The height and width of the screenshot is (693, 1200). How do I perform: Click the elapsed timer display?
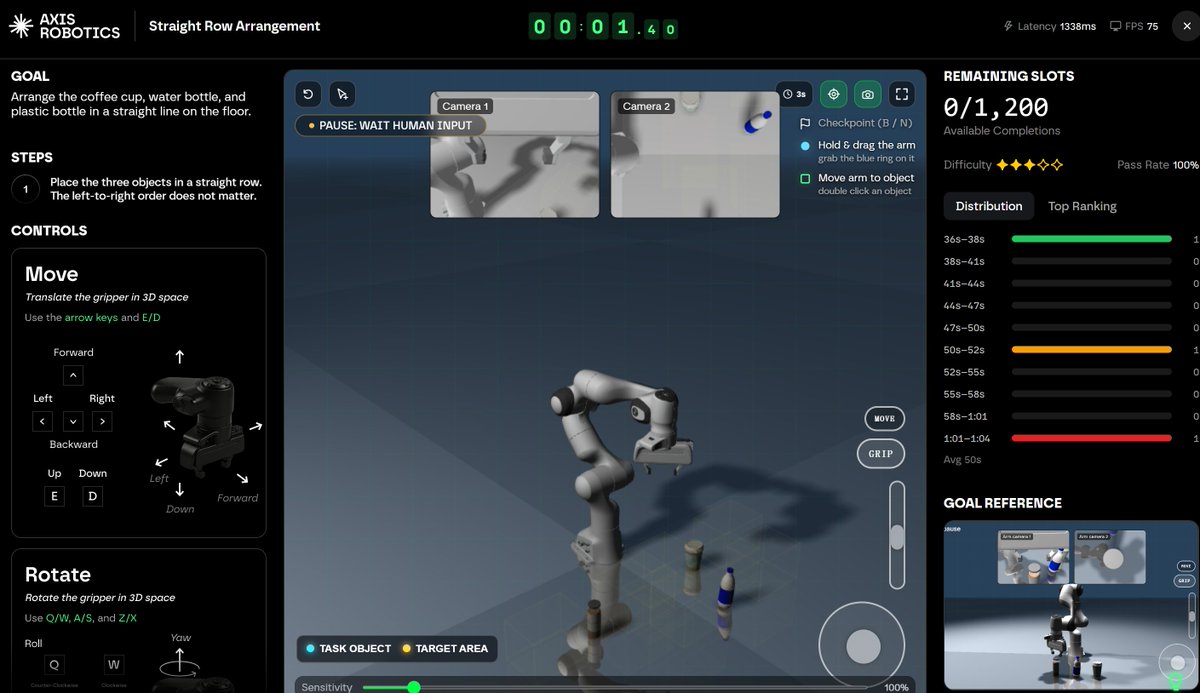click(603, 27)
